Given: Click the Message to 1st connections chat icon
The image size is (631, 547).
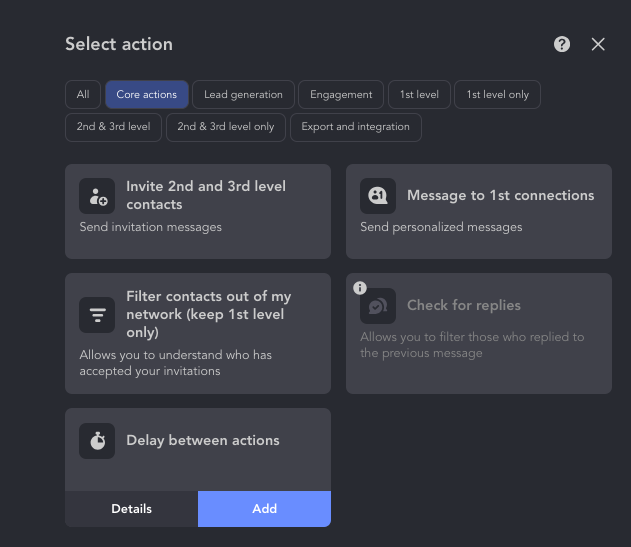Looking at the screenshot, I should tap(378, 196).
